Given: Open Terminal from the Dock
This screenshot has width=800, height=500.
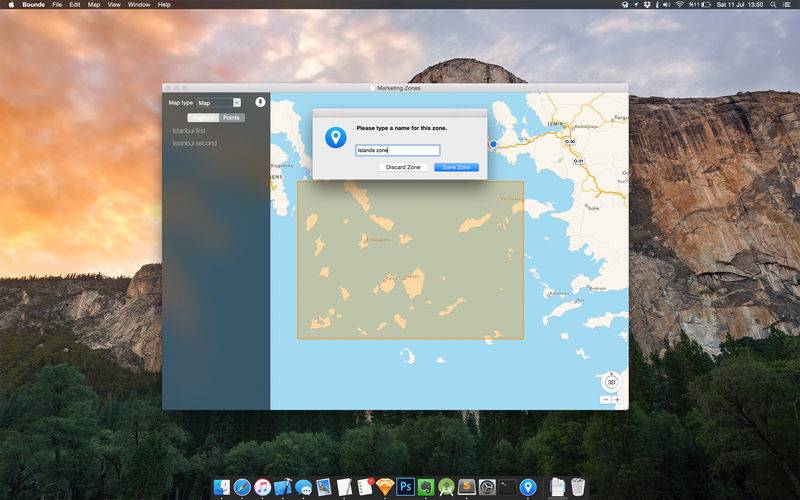Looking at the screenshot, I should pyautogui.click(x=507, y=487).
